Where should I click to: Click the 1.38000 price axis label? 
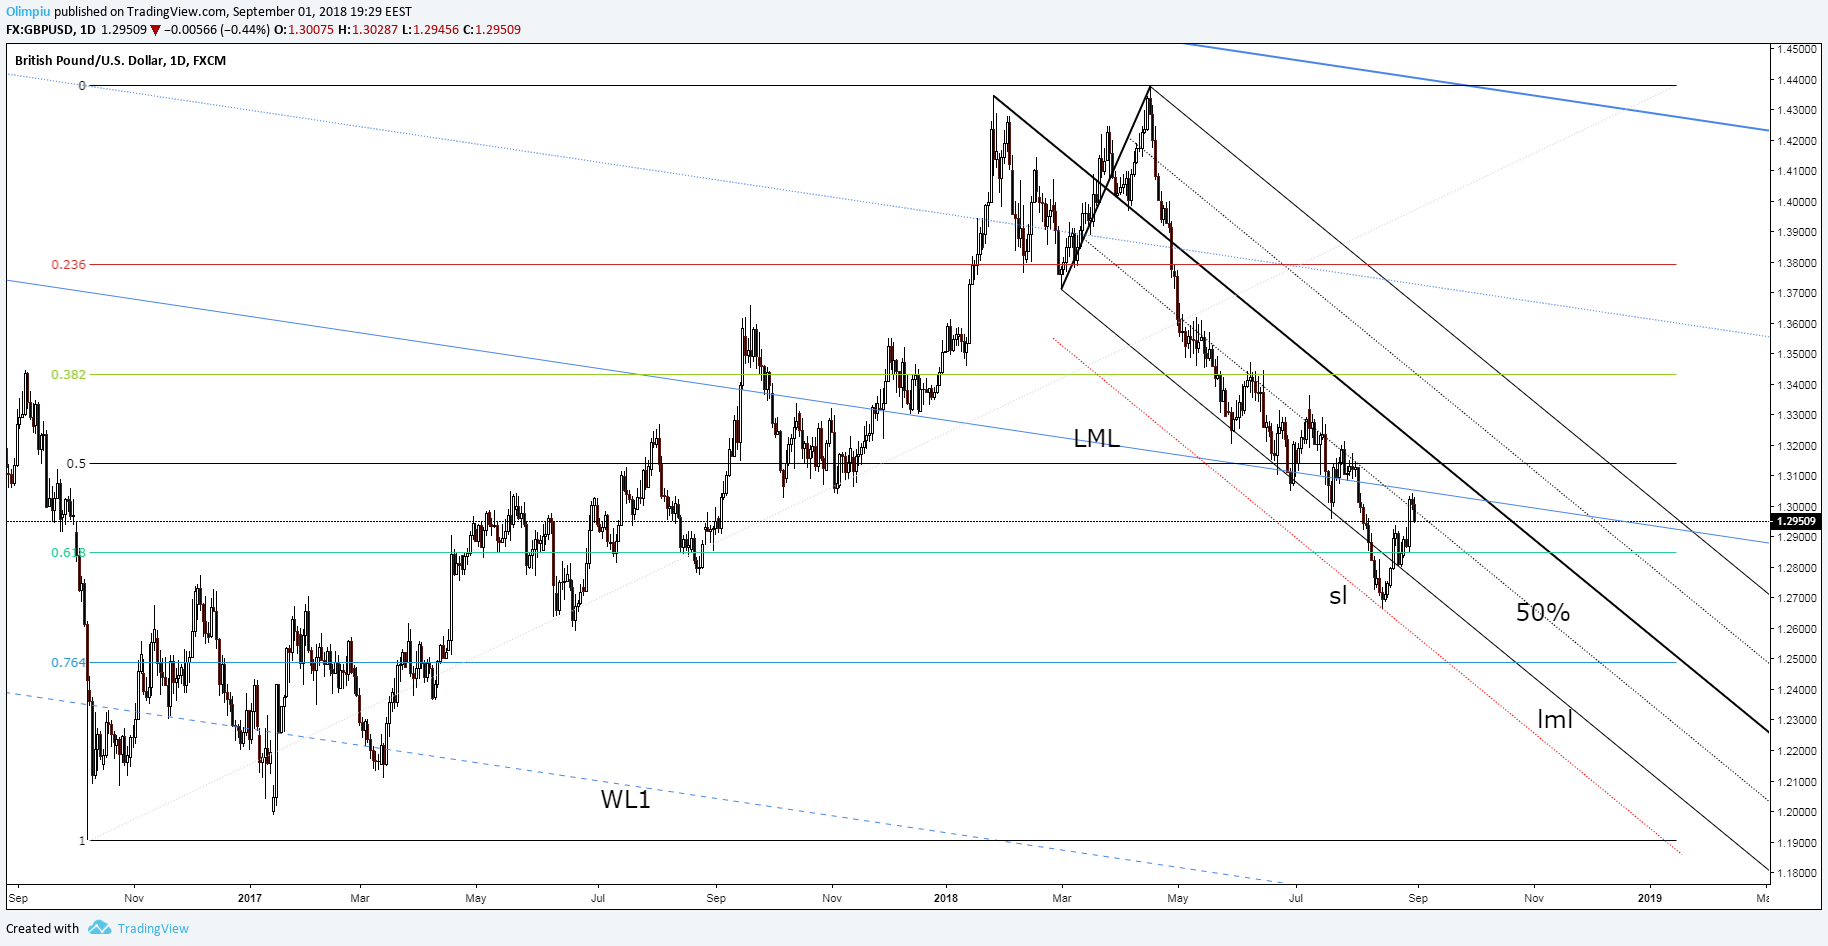(1796, 263)
